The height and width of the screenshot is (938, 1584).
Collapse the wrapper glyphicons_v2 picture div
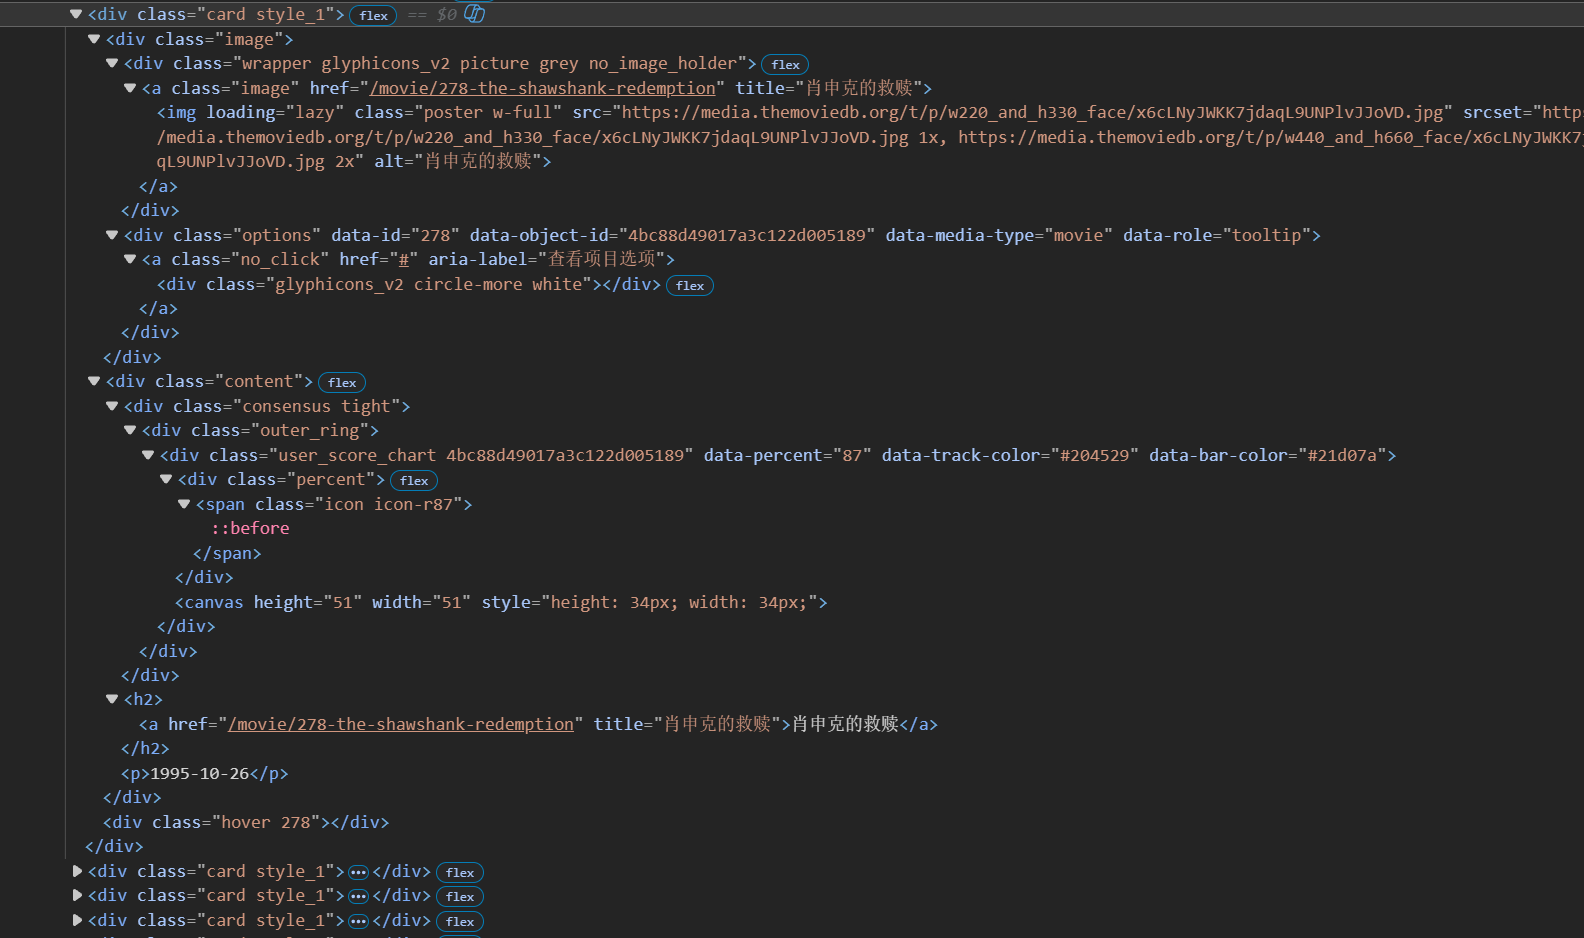point(112,63)
